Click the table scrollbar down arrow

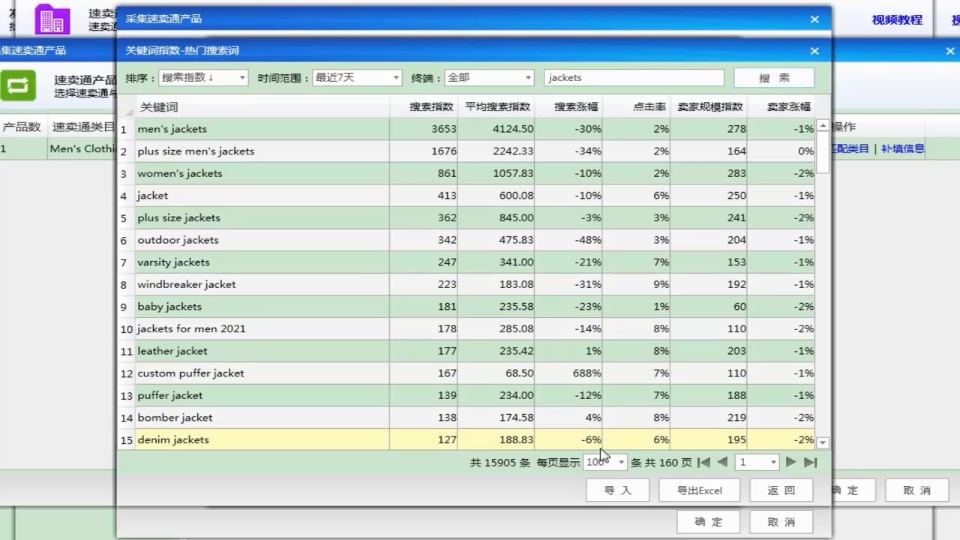coord(823,442)
